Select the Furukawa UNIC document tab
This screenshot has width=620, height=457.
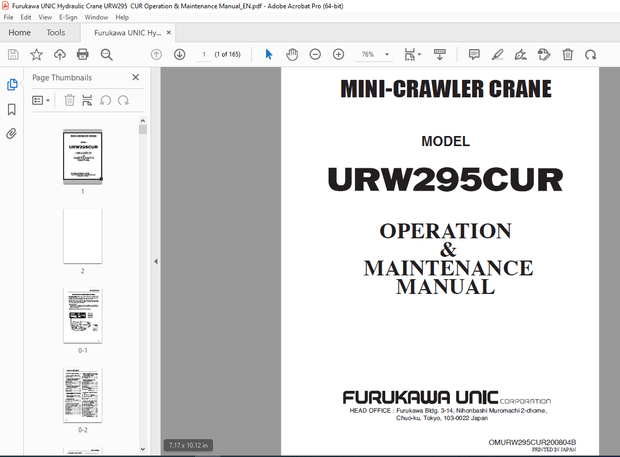pyautogui.click(x=127, y=33)
